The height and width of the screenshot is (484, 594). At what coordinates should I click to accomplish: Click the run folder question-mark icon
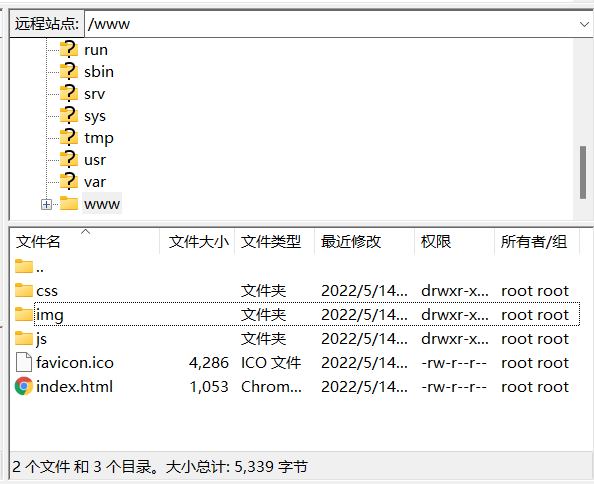pyautogui.click(x=69, y=49)
